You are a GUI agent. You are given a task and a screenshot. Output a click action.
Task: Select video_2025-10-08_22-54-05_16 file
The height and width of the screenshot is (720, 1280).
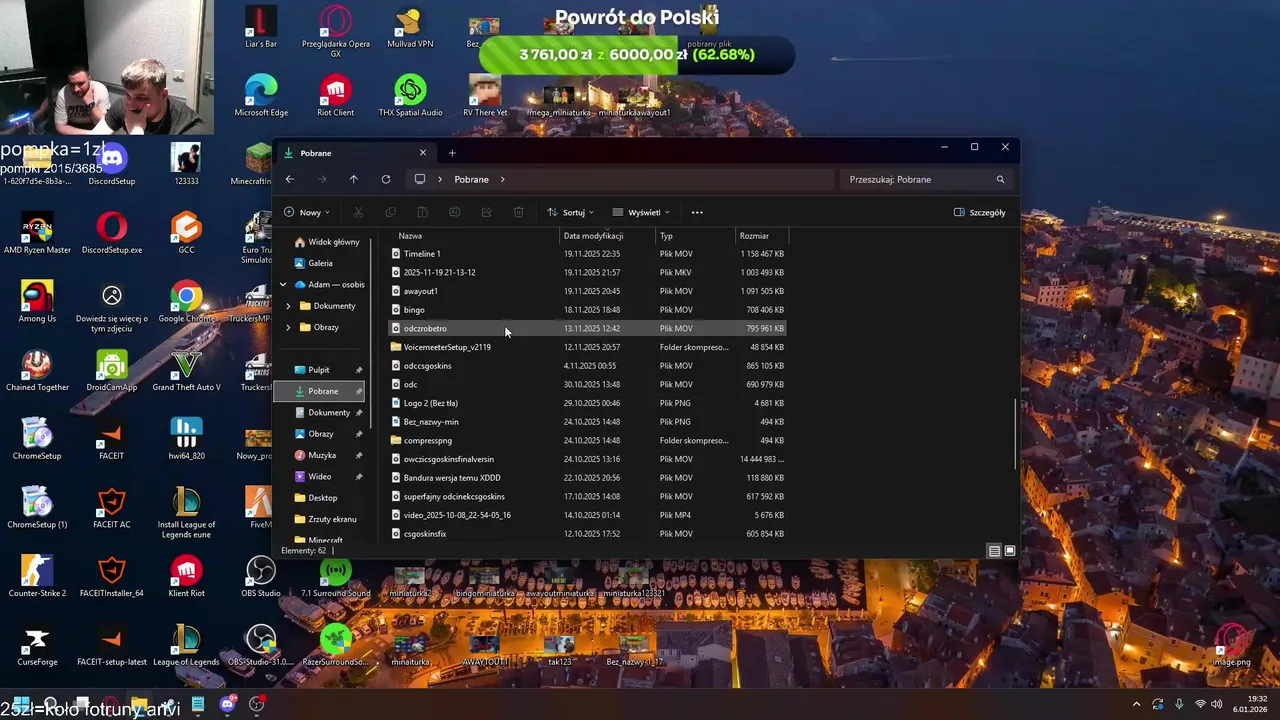pyautogui.click(x=588, y=515)
